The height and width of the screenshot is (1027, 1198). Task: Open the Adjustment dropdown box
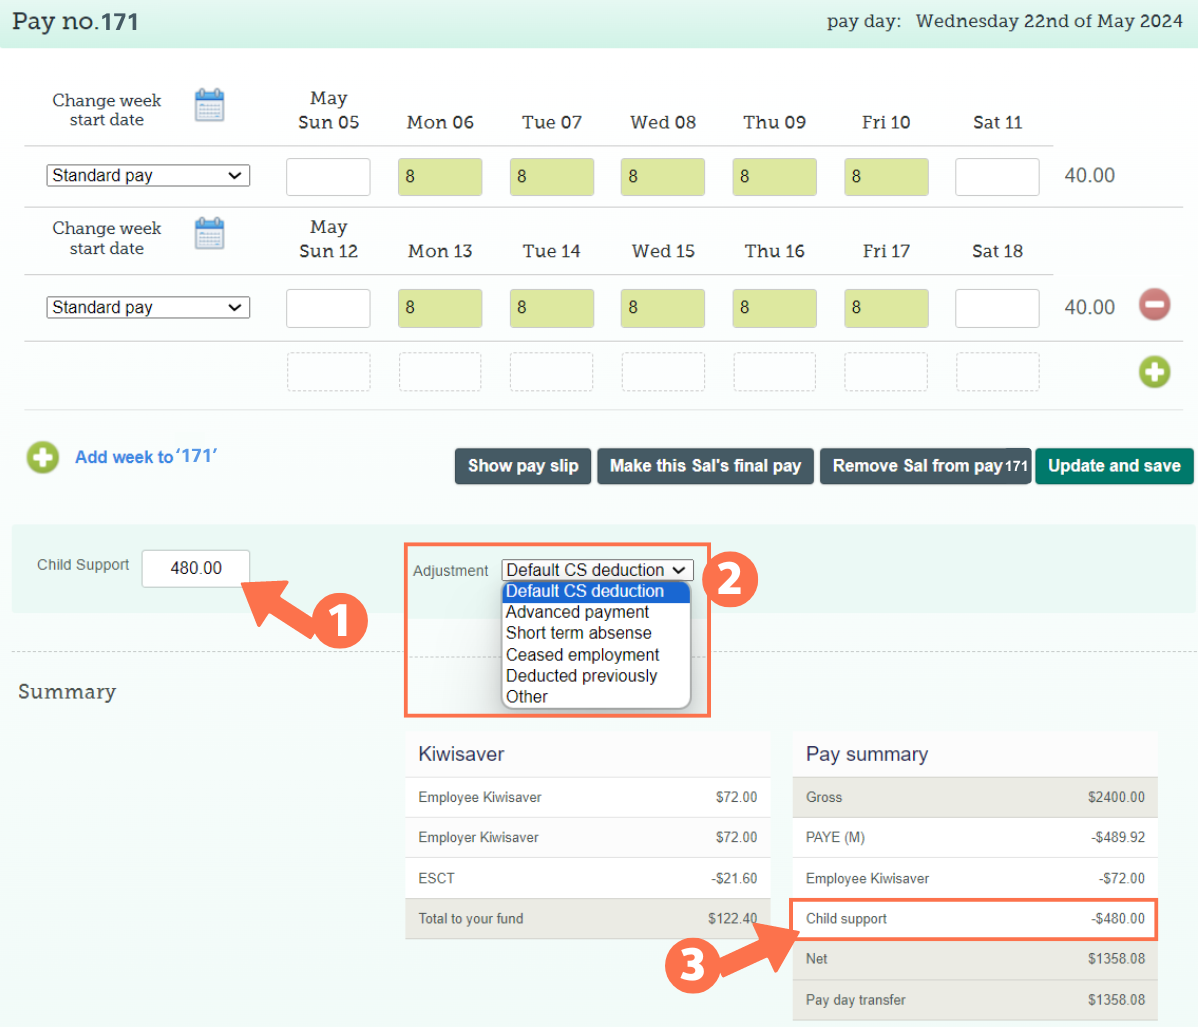596,570
